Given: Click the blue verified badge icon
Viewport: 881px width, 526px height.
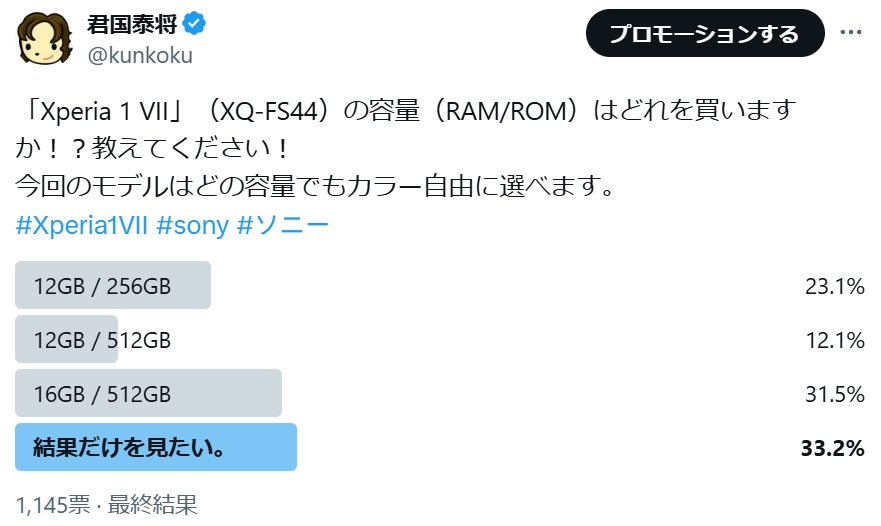Looking at the screenshot, I should (194, 24).
